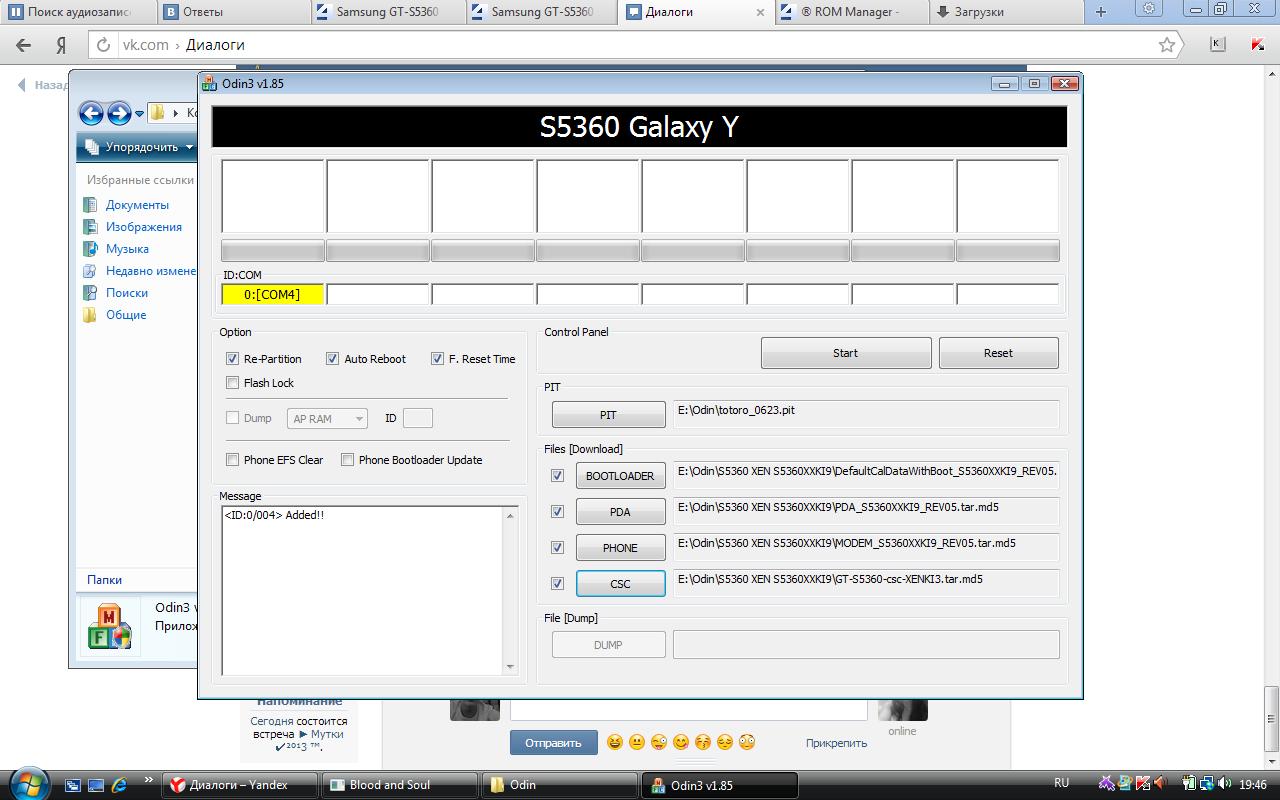
Task: Choose a PIT file via PIT button
Action: tap(608, 415)
